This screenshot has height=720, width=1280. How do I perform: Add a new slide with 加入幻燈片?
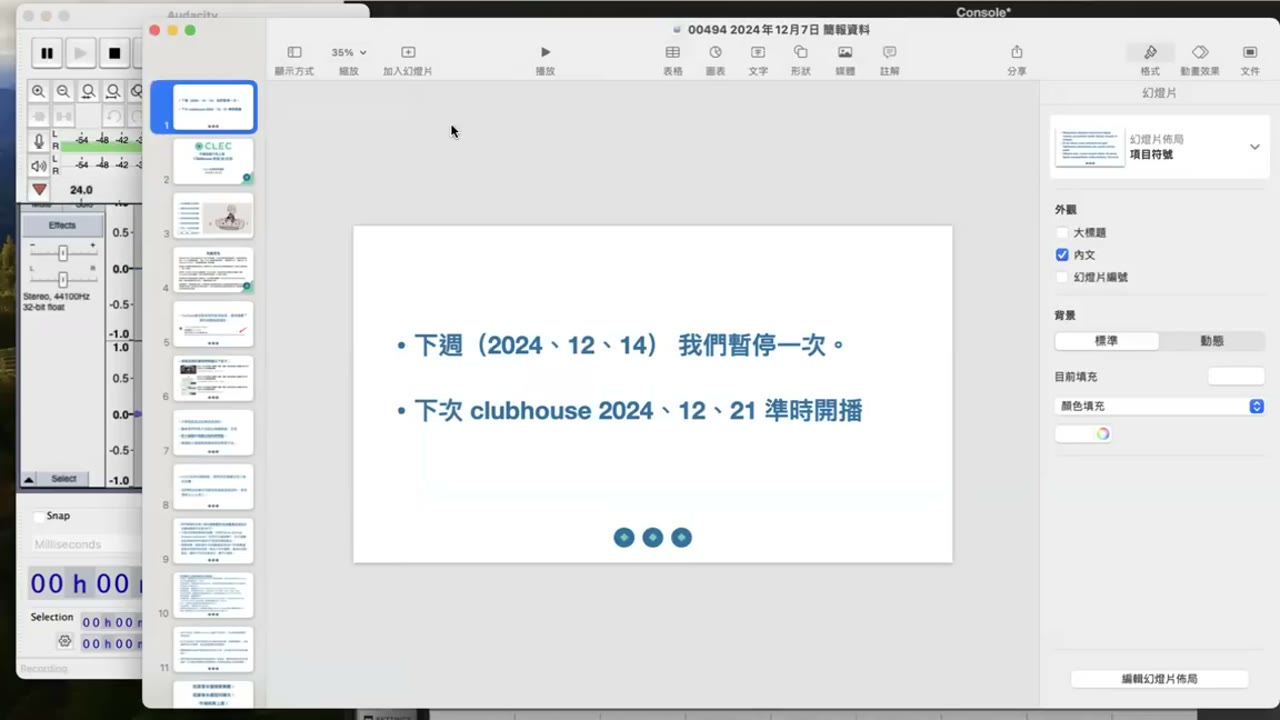click(x=408, y=52)
